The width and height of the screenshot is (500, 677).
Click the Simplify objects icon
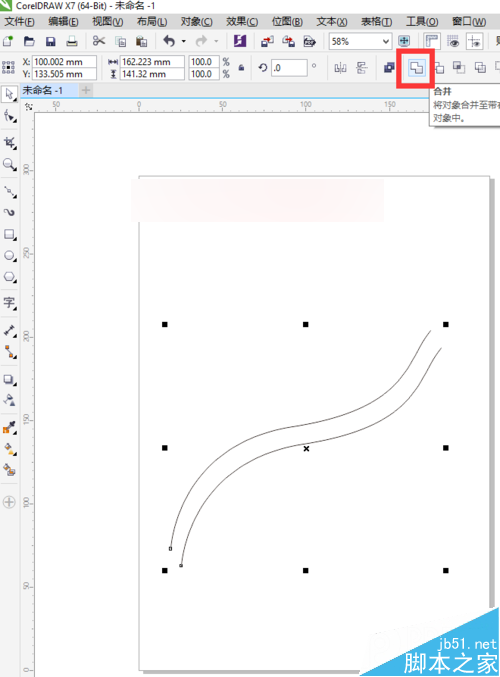click(480, 68)
